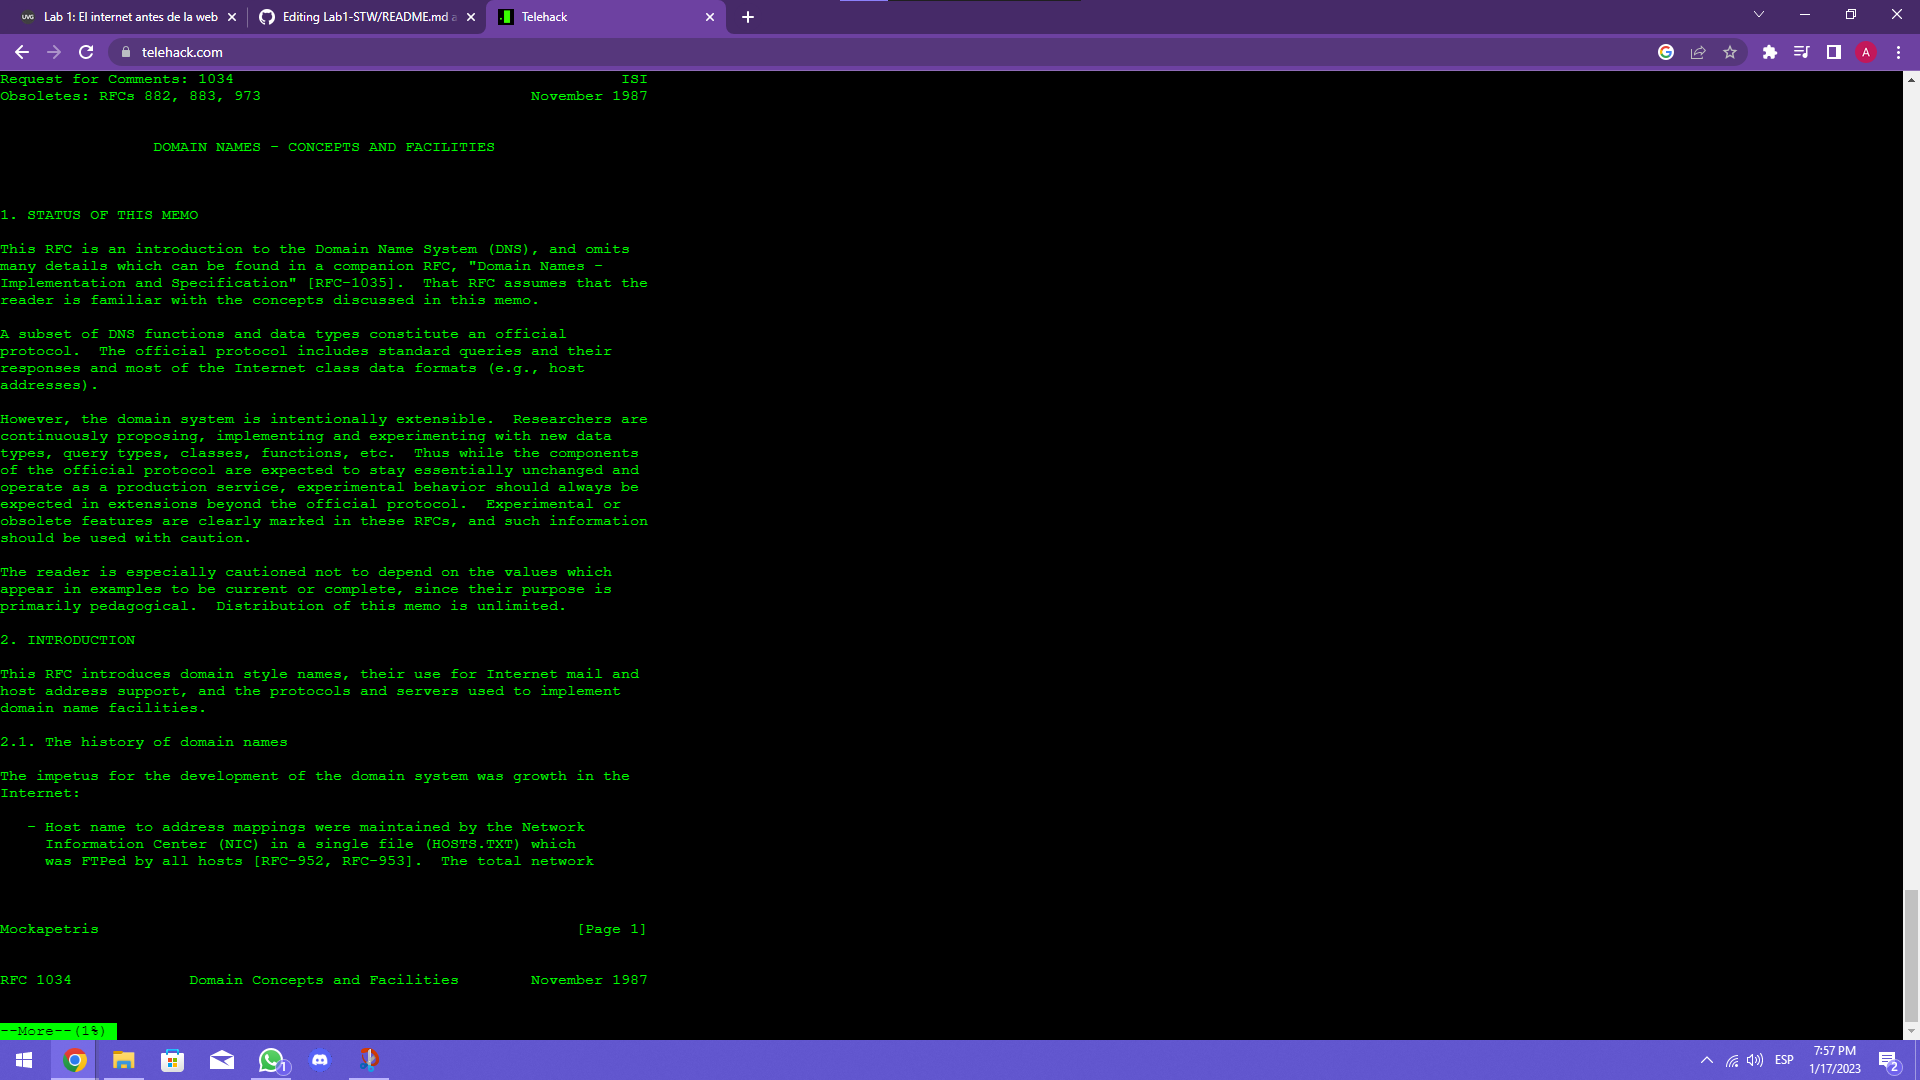Toggle the volume speaker icon
1920x1080 pixels.
(1755, 1060)
